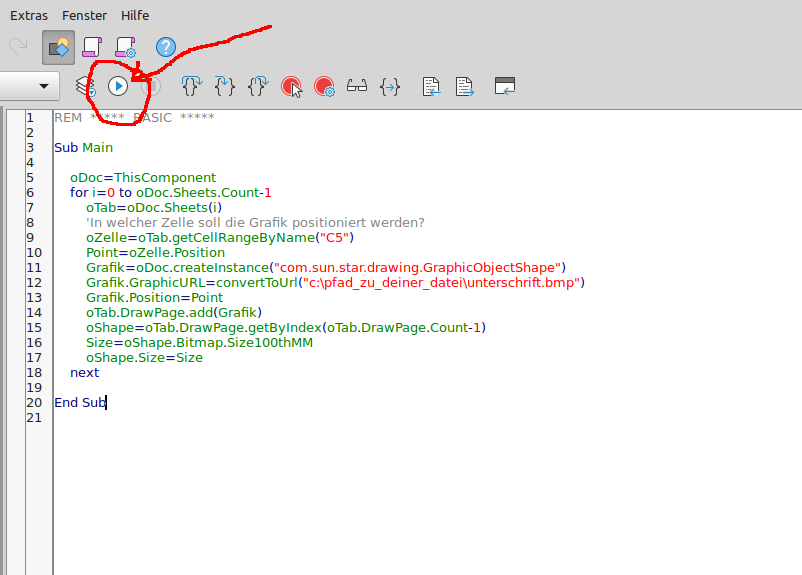Image resolution: width=802 pixels, height=575 pixels.
Task: Click Insert BASIC Source document icon
Action: (x=431, y=86)
